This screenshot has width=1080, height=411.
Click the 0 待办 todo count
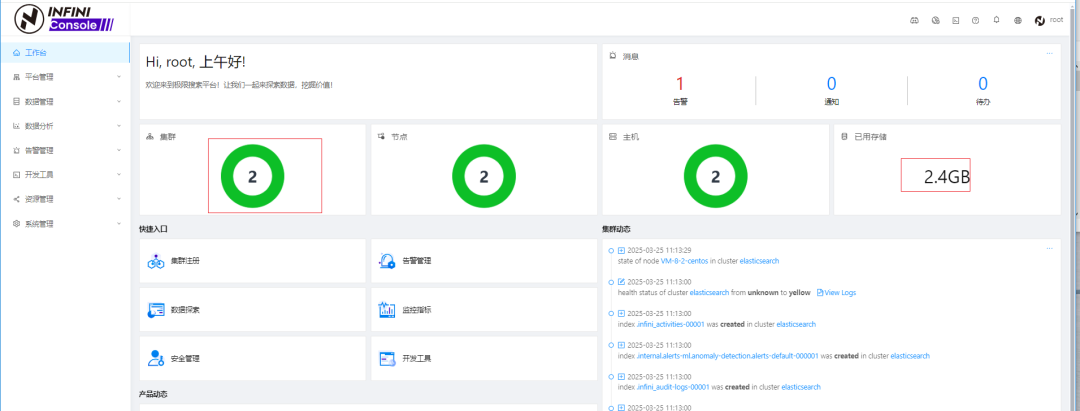click(983, 84)
